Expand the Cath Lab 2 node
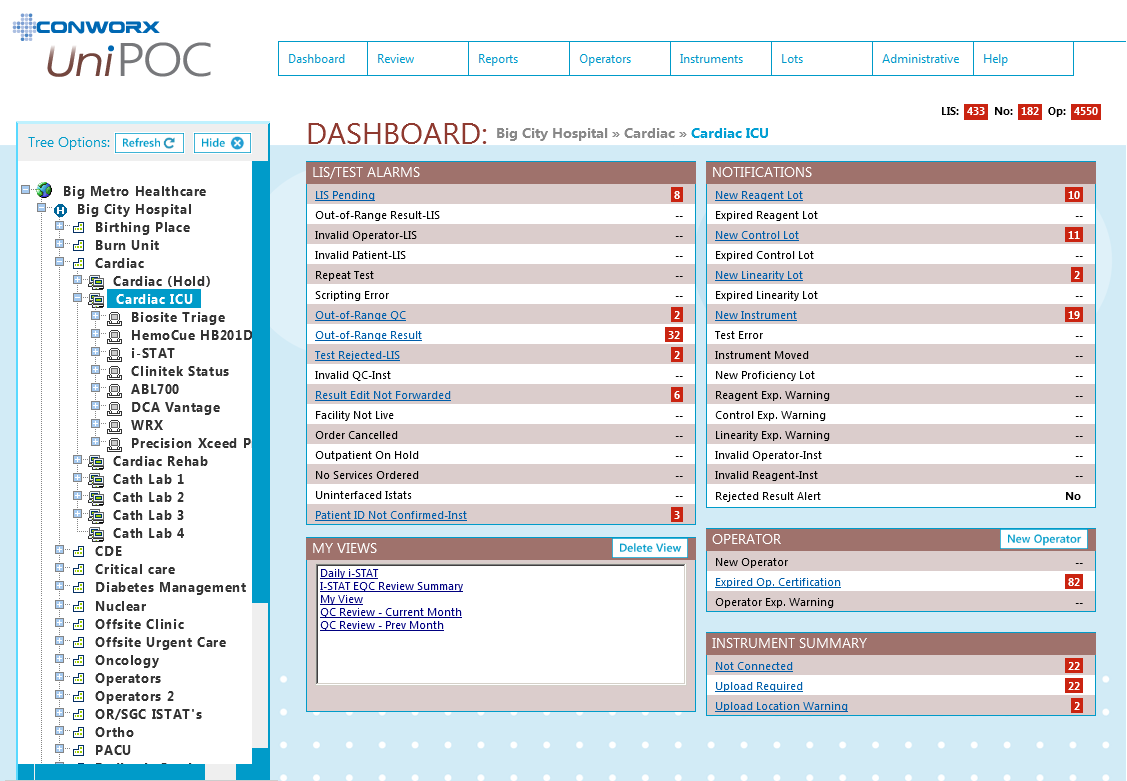1127x781 pixels. point(78,496)
